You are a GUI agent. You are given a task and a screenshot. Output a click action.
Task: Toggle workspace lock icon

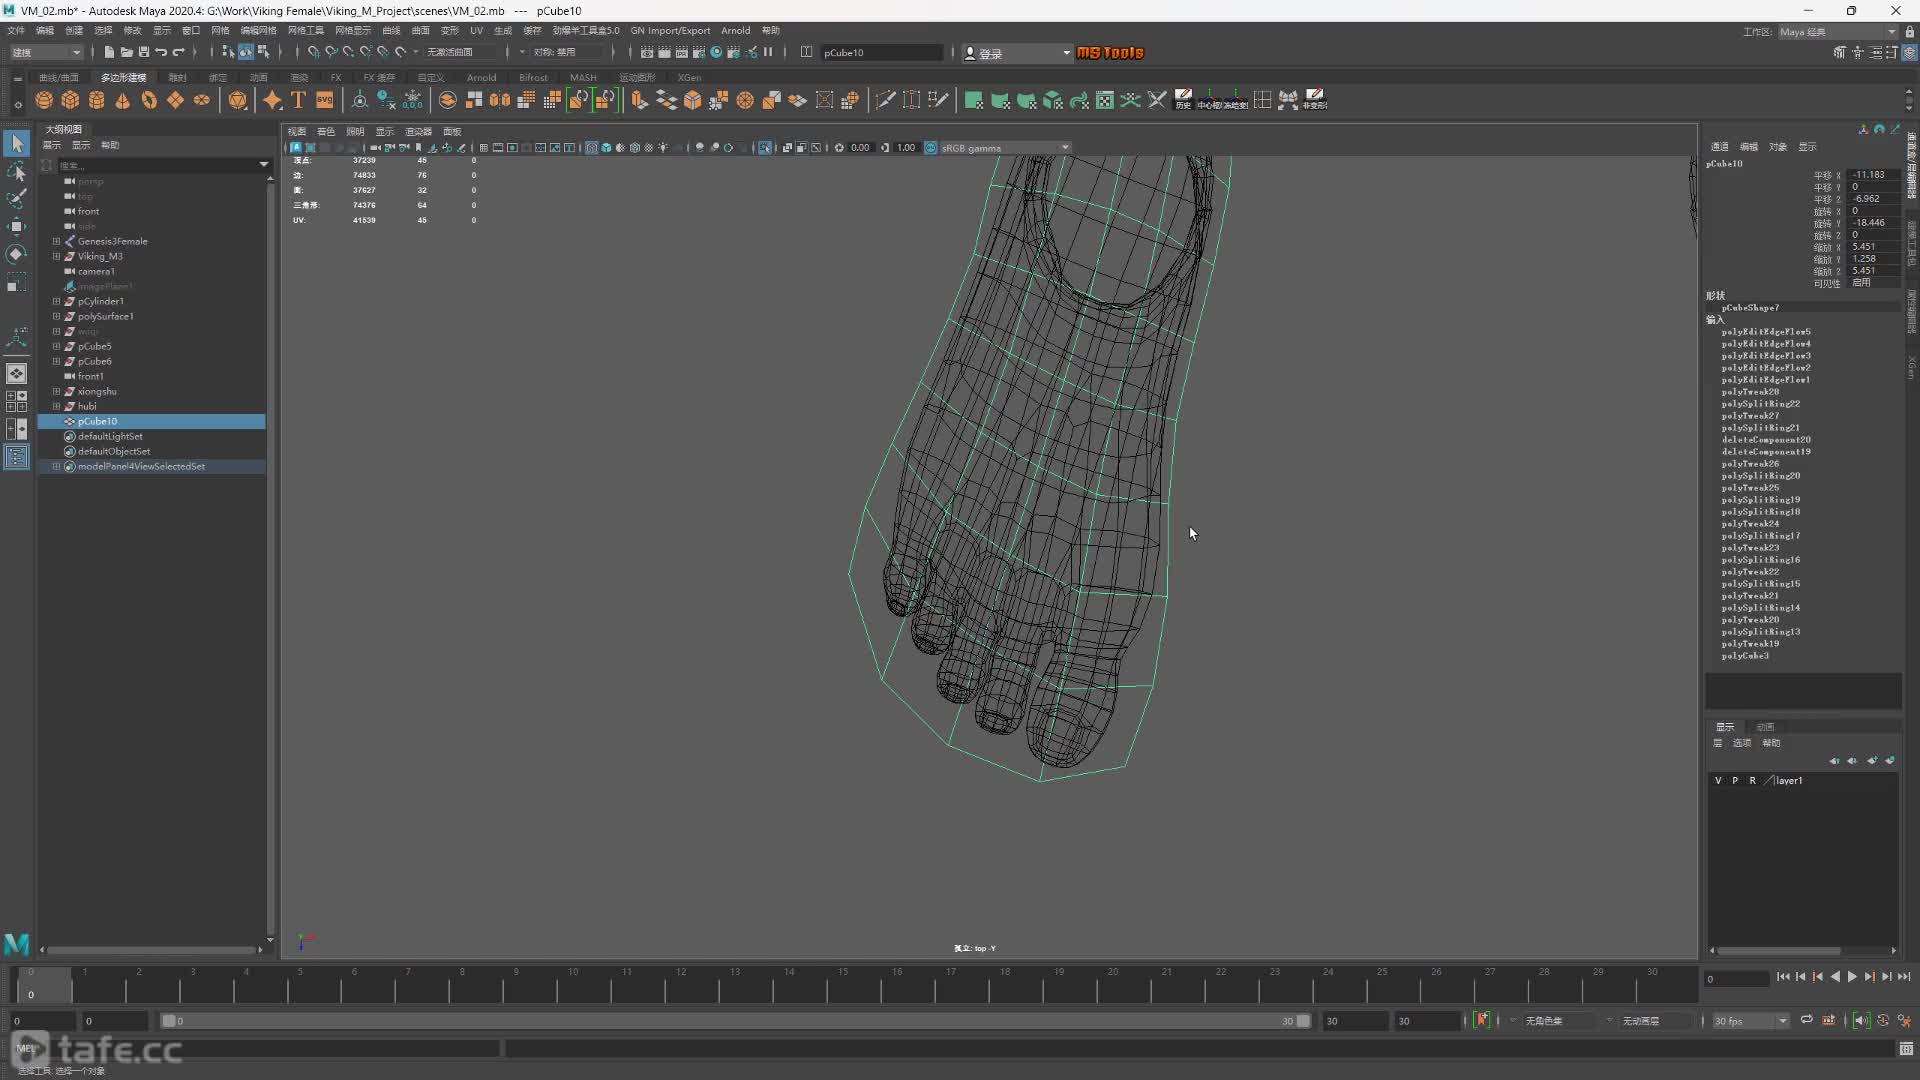[x=1910, y=32]
